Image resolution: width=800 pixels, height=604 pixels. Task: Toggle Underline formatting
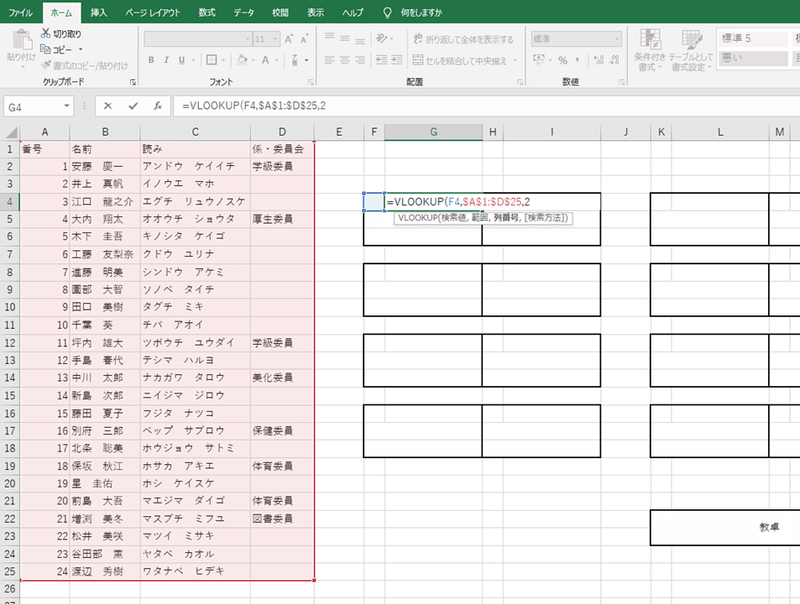(182, 60)
